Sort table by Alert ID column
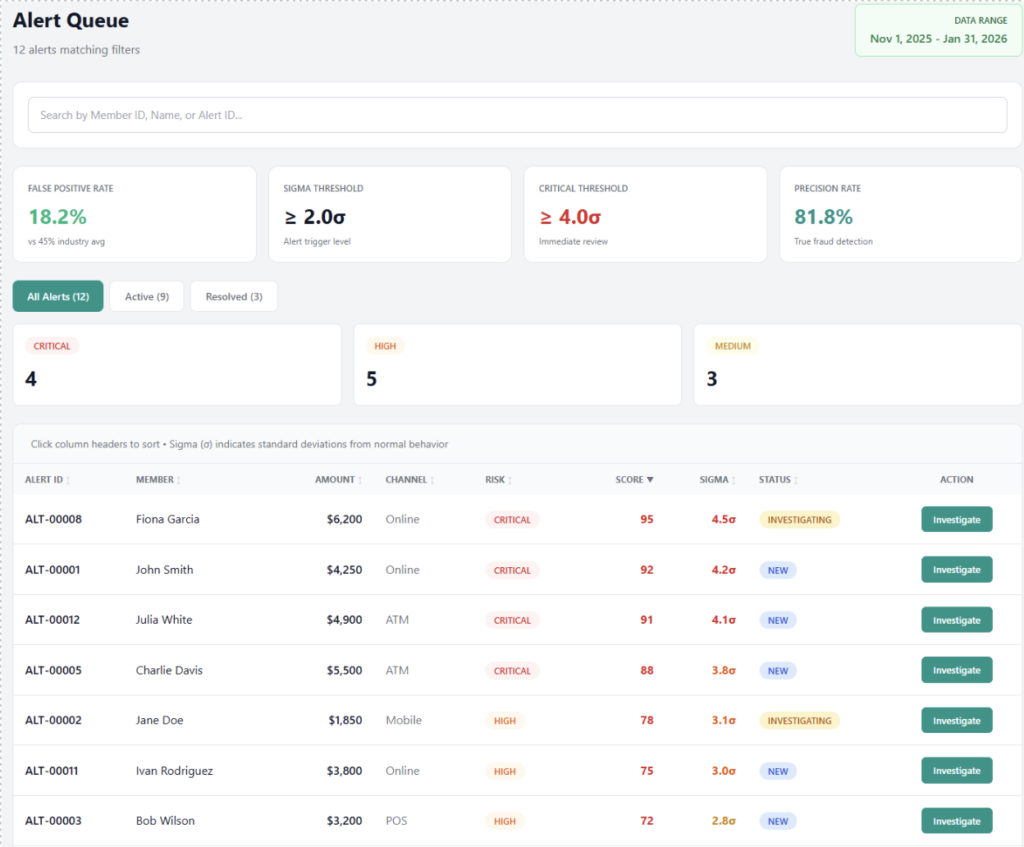 click(47, 479)
